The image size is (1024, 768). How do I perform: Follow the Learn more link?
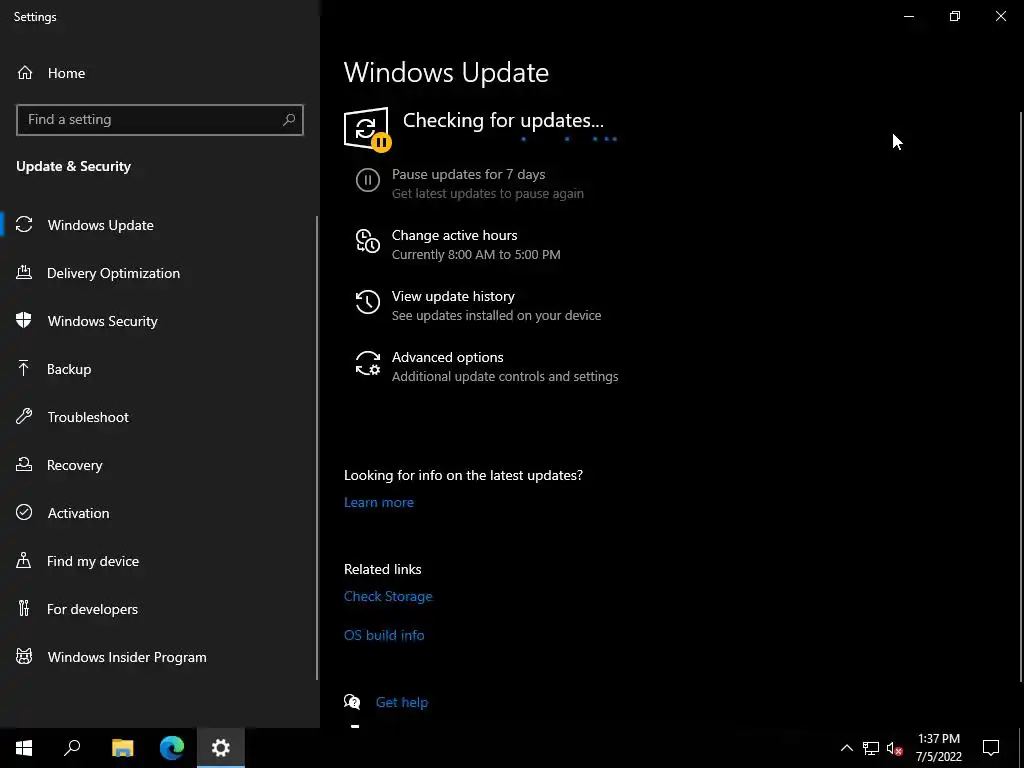tap(379, 502)
